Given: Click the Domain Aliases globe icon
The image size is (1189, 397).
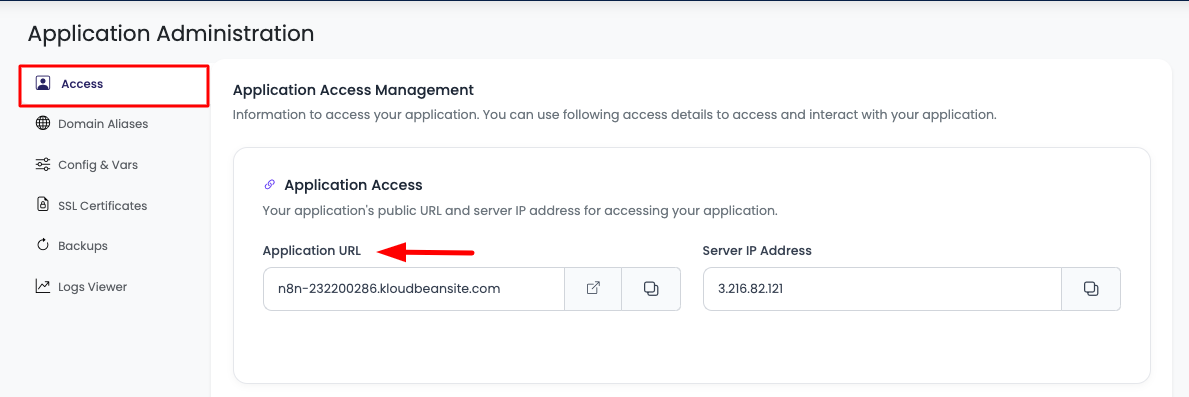Looking at the screenshot, I should (43, 123).
